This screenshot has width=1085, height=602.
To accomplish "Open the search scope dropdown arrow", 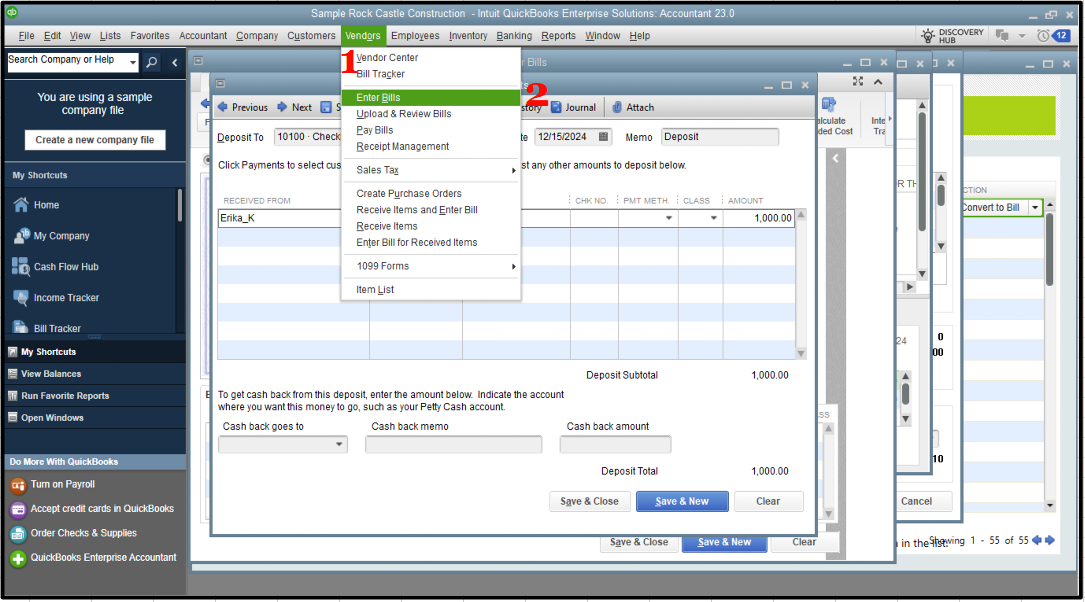I will click(133, 62).
